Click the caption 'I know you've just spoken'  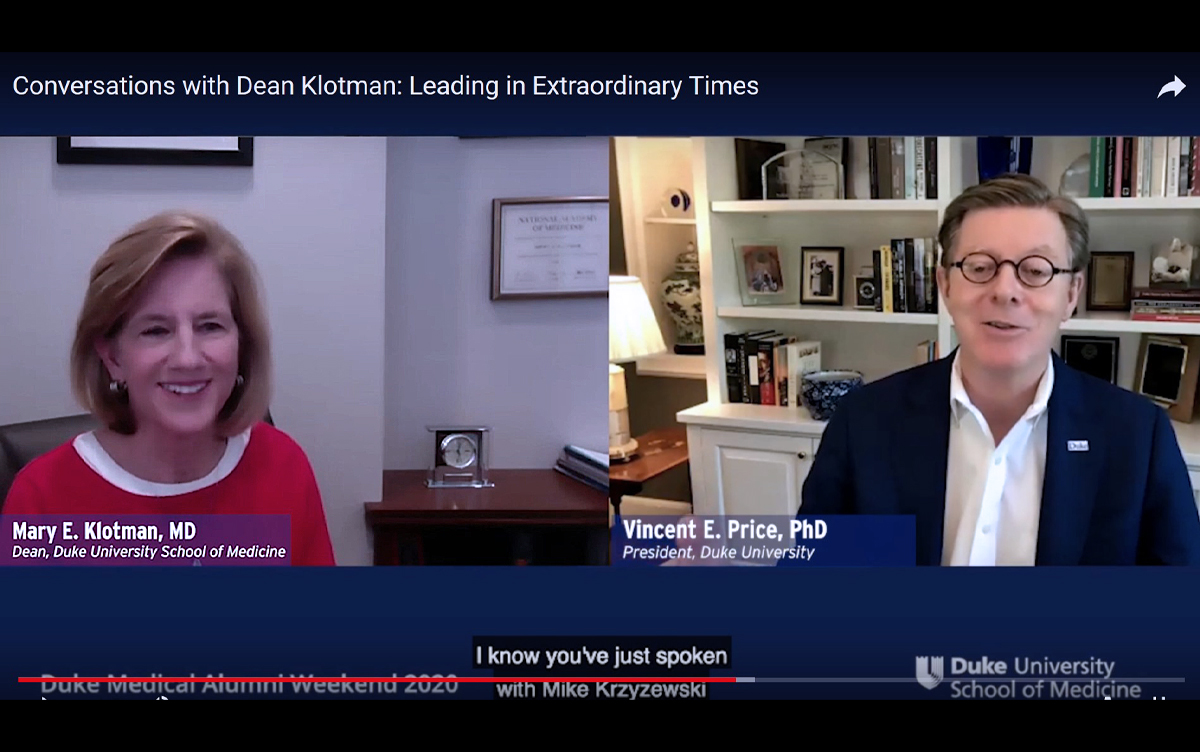601,656
